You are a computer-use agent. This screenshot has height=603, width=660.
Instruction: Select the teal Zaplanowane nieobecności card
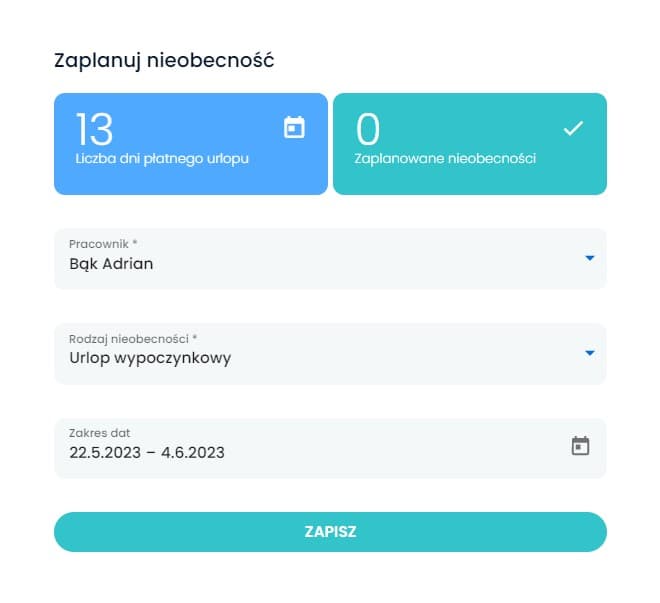click(x=470, y=144)
